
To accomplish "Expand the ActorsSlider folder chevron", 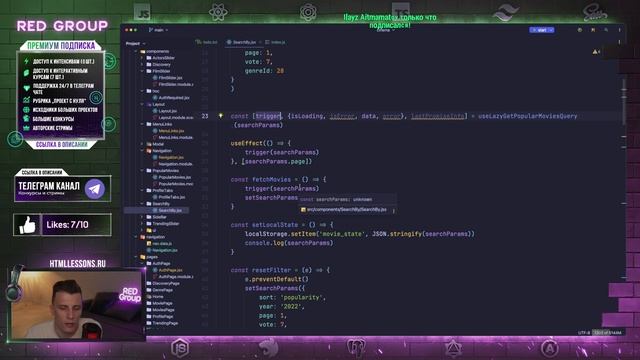I will [x=142, y=58].
